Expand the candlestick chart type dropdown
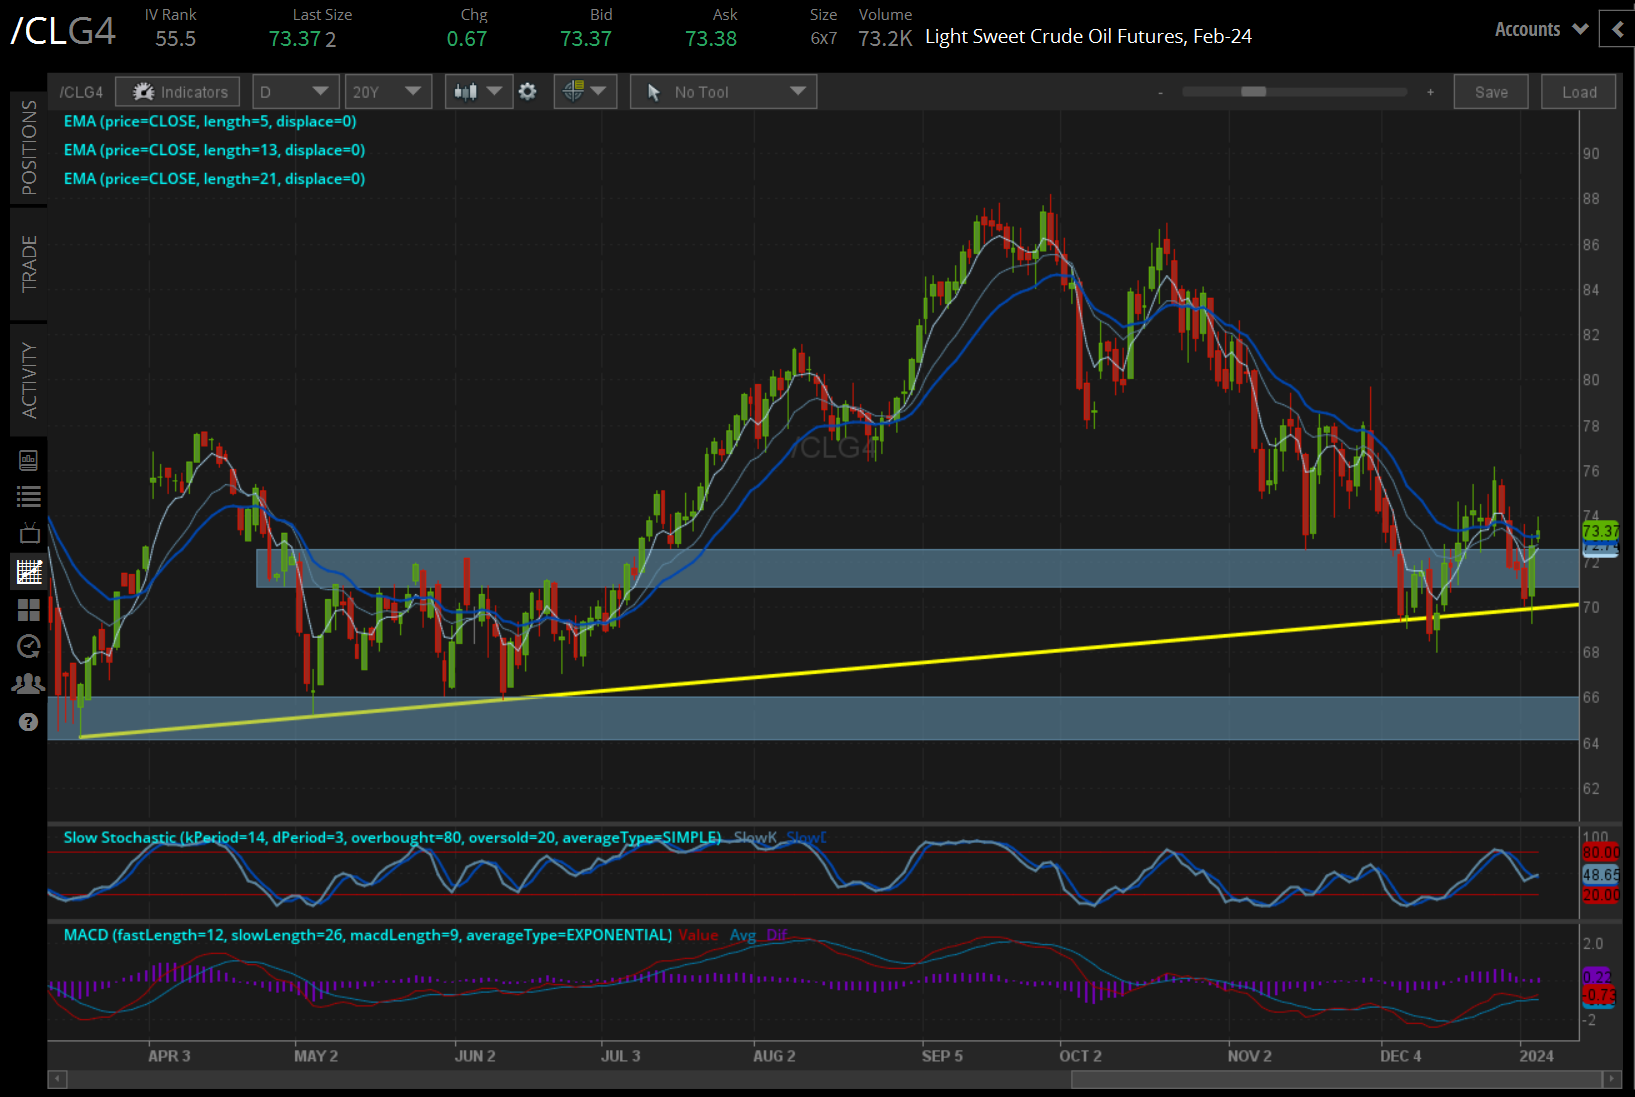 pyautogui.click(x=478, y=92)
